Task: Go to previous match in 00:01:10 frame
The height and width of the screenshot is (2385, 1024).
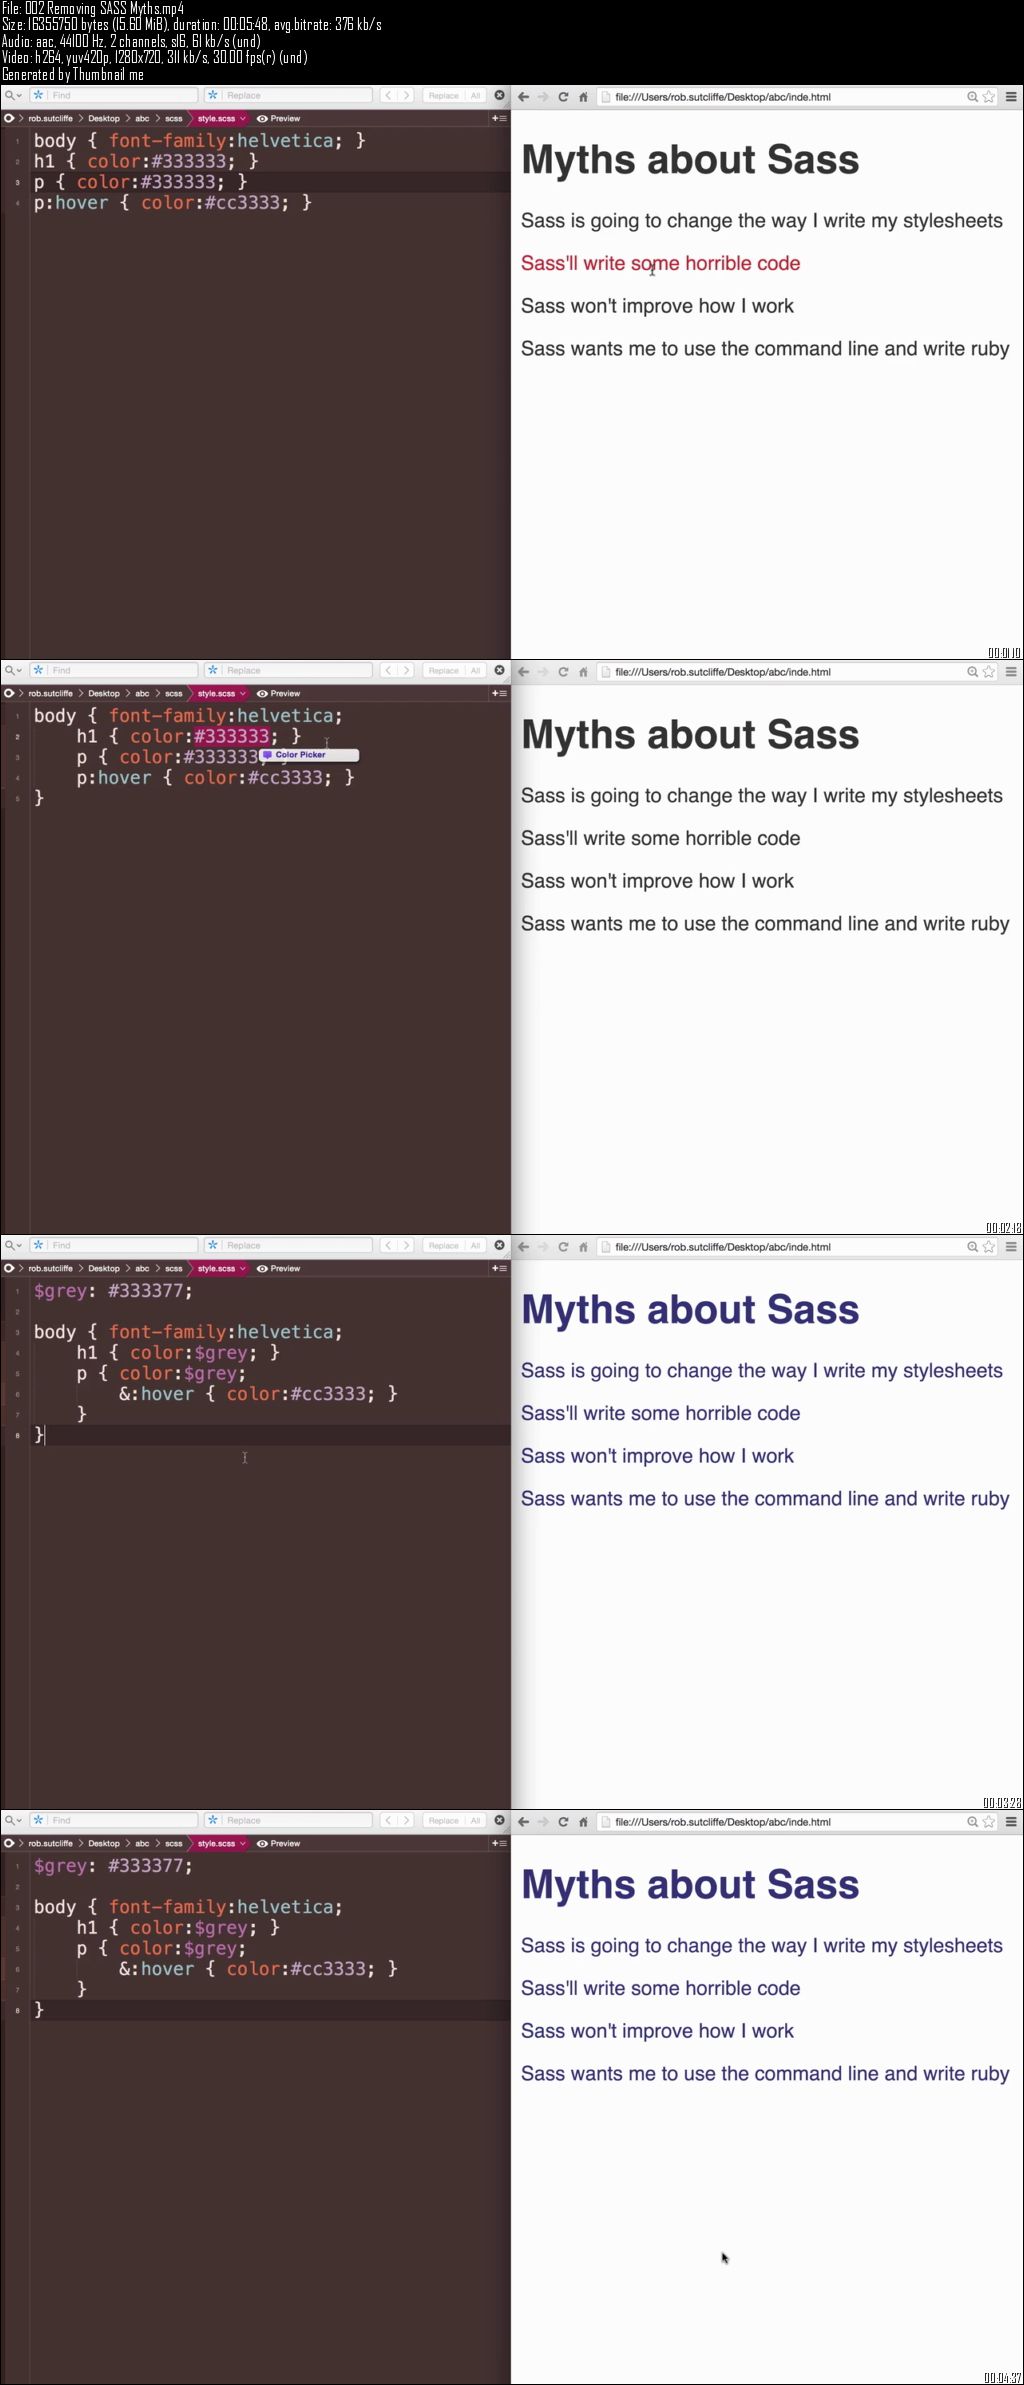Action: pos(388,95)
